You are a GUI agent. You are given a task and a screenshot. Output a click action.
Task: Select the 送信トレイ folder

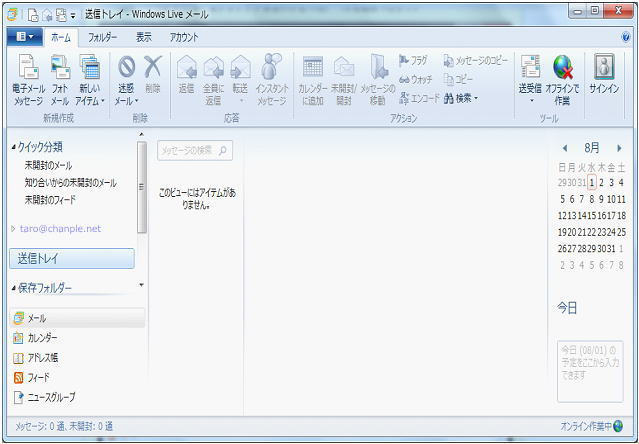(x=72, y=258)
